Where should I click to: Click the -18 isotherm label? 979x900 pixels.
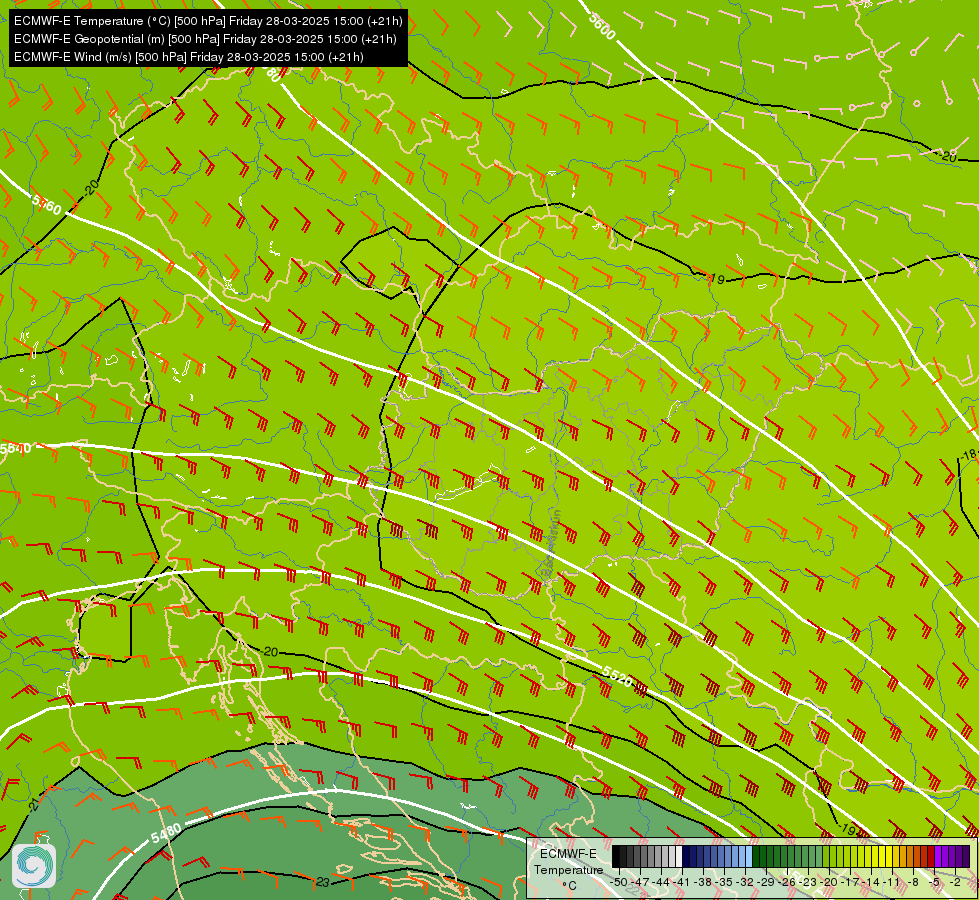pos(969,456)
